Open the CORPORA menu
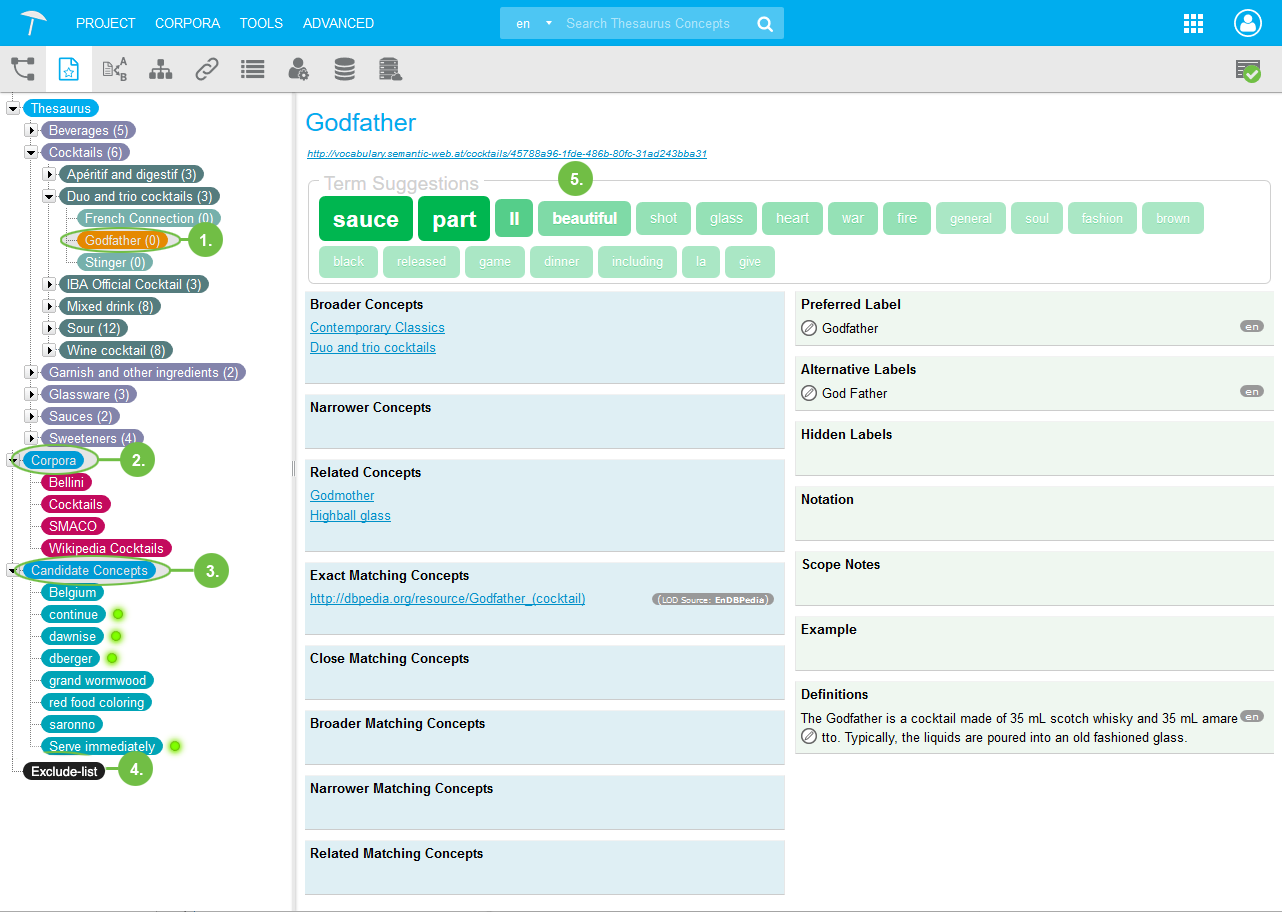The image size is (1282, 912). (x=187, y=23)
